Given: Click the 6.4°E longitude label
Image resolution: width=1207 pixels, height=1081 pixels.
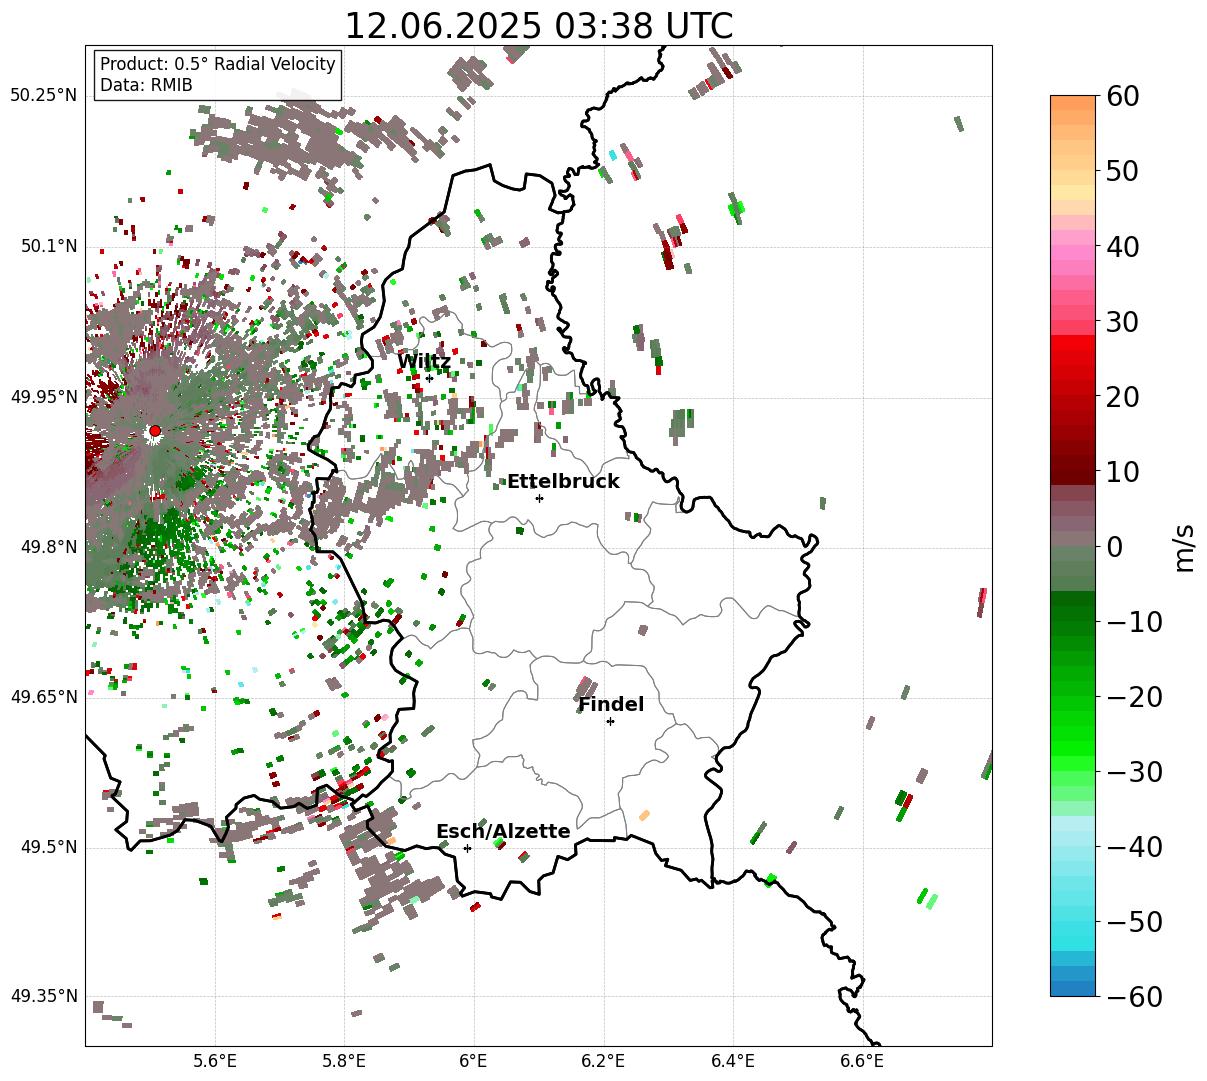Looking at the screenshot, I should click(733, 1061).
